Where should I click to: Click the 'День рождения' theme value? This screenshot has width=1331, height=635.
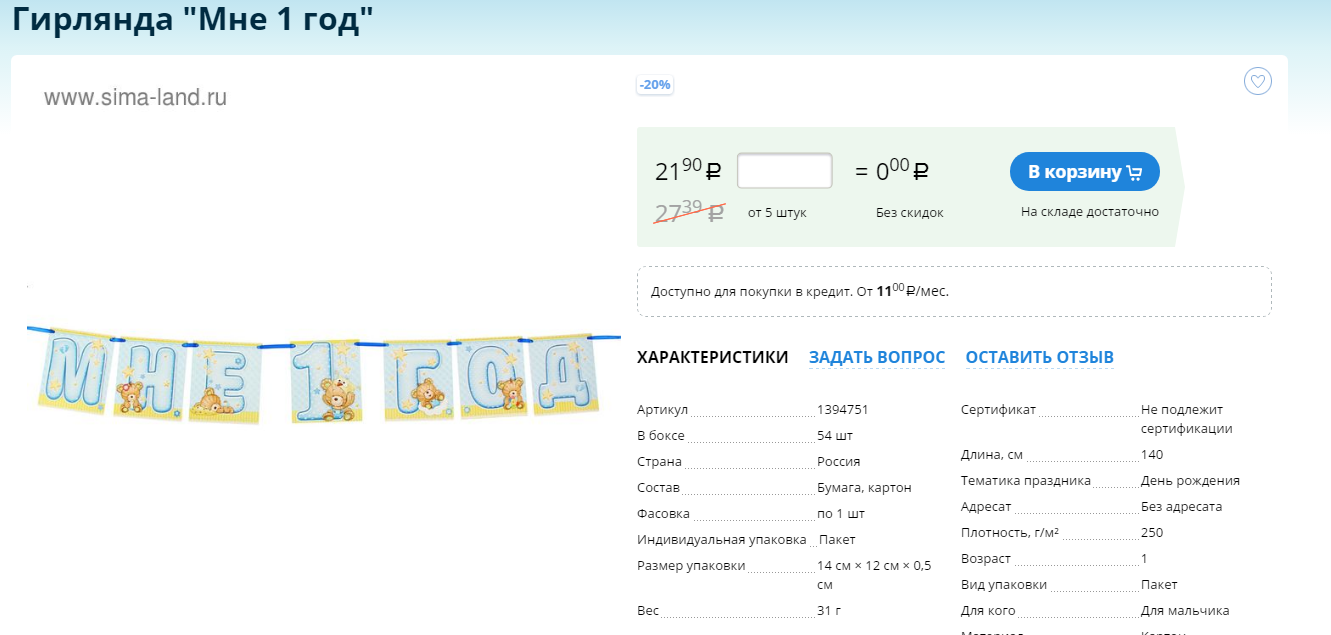[1190, 481]
